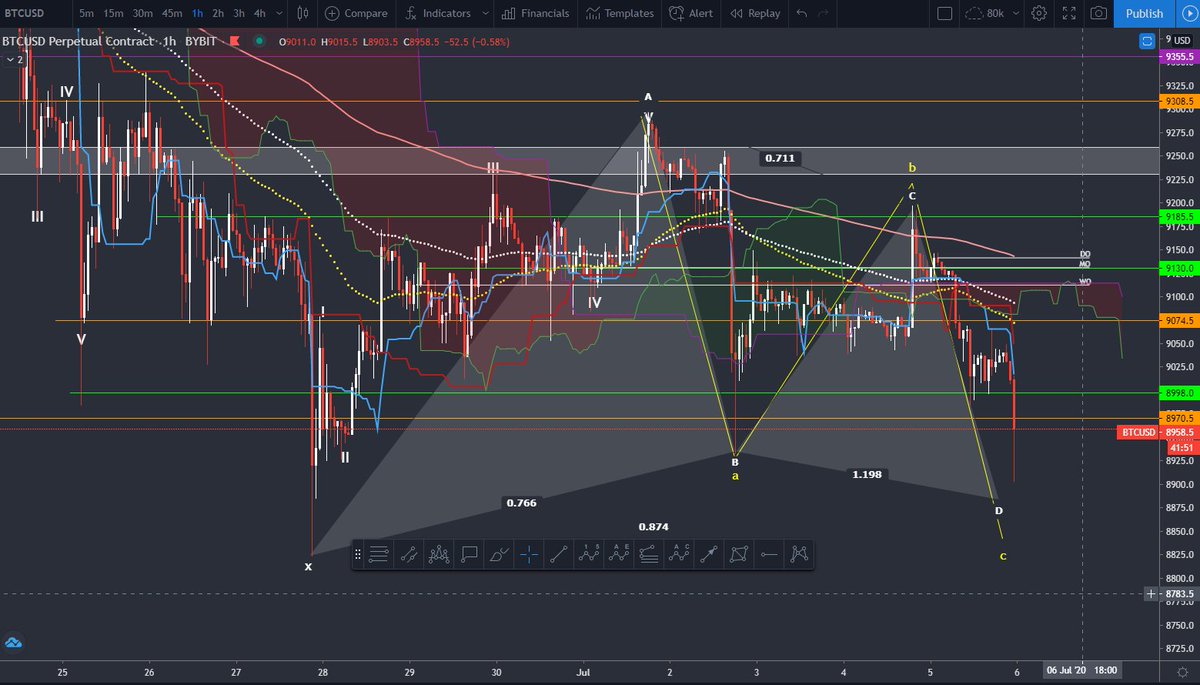Select the 5m timeframe

pos(87,13)
